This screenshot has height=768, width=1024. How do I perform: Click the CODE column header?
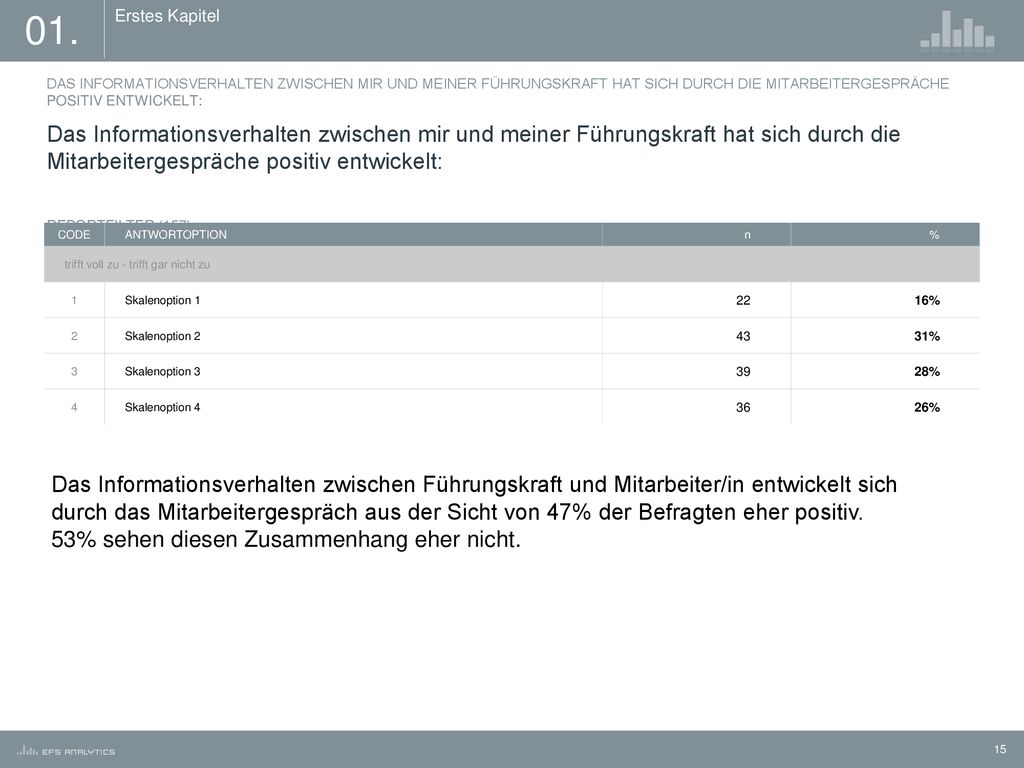74,234
